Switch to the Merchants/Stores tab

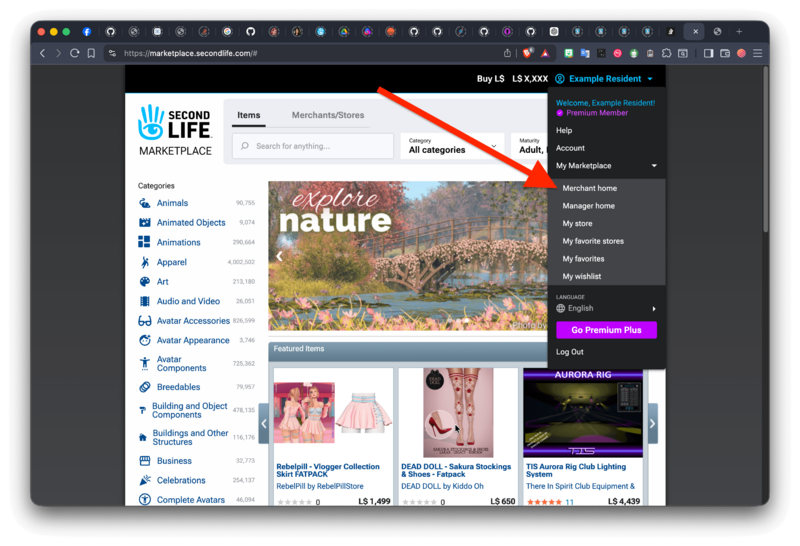click(328, 115)
